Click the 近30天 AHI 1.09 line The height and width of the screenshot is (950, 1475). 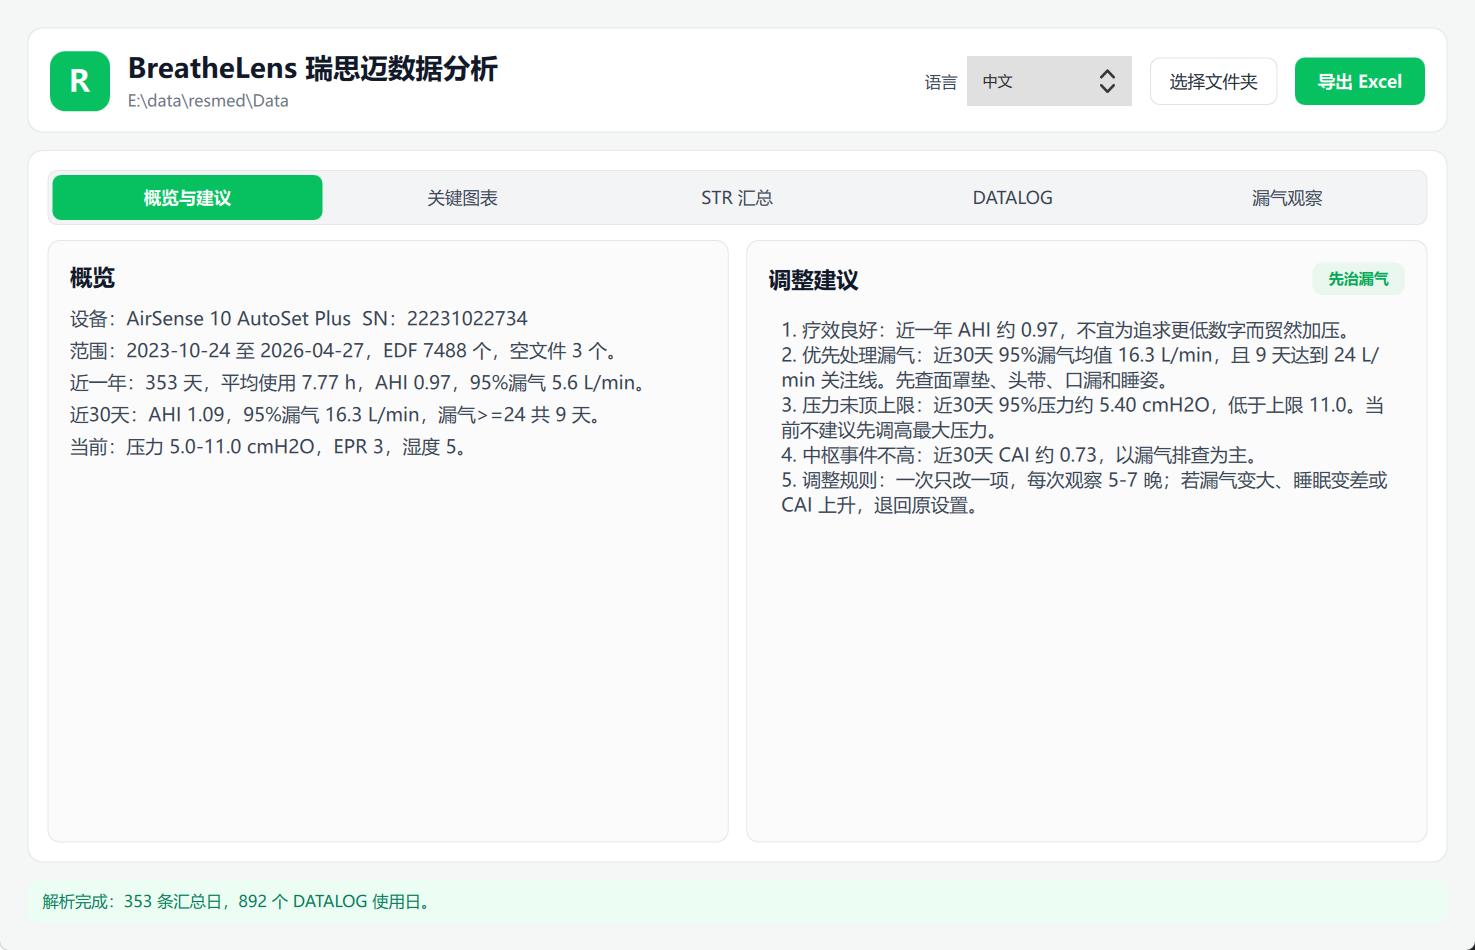pyautogui.click(x=338, y=415)
